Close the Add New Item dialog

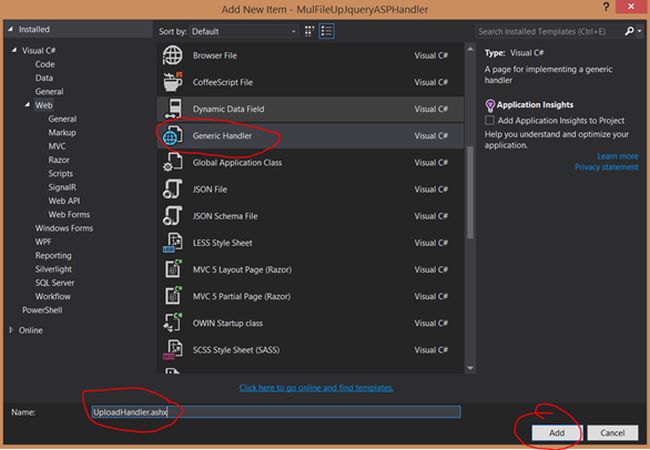click(631, 7)
